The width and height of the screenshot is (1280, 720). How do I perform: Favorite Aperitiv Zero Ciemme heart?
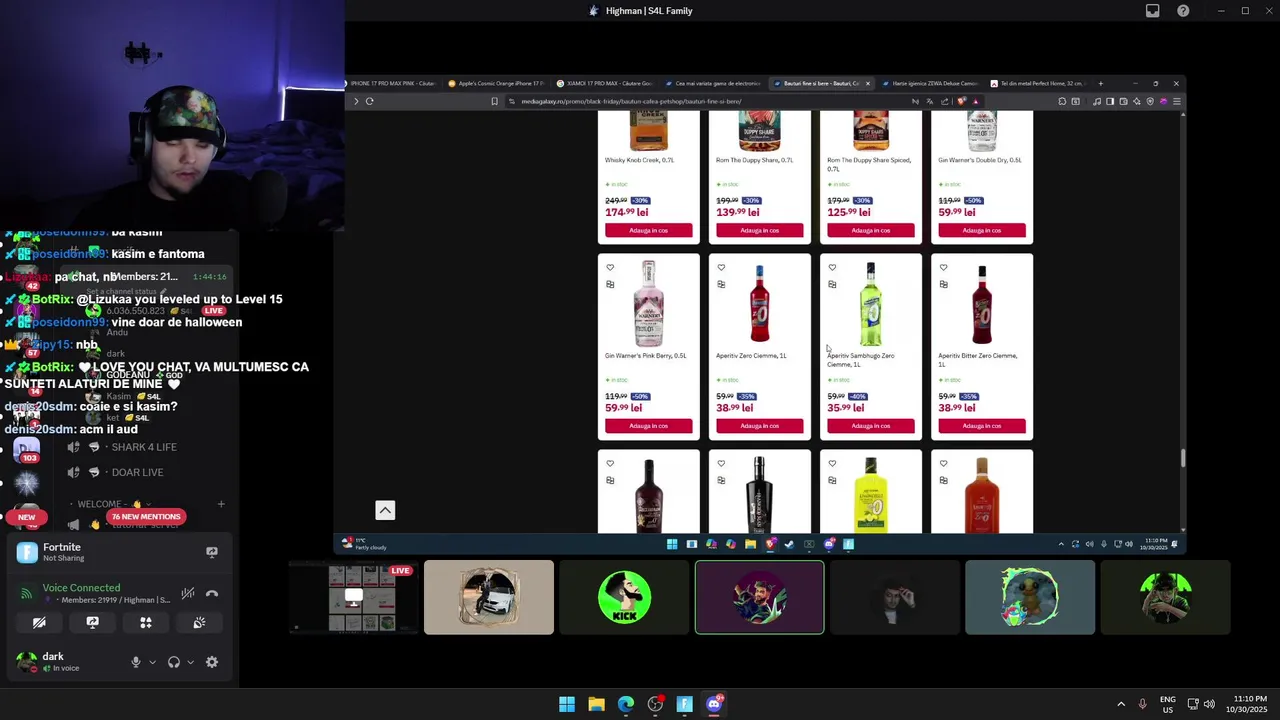coord(721,268)
